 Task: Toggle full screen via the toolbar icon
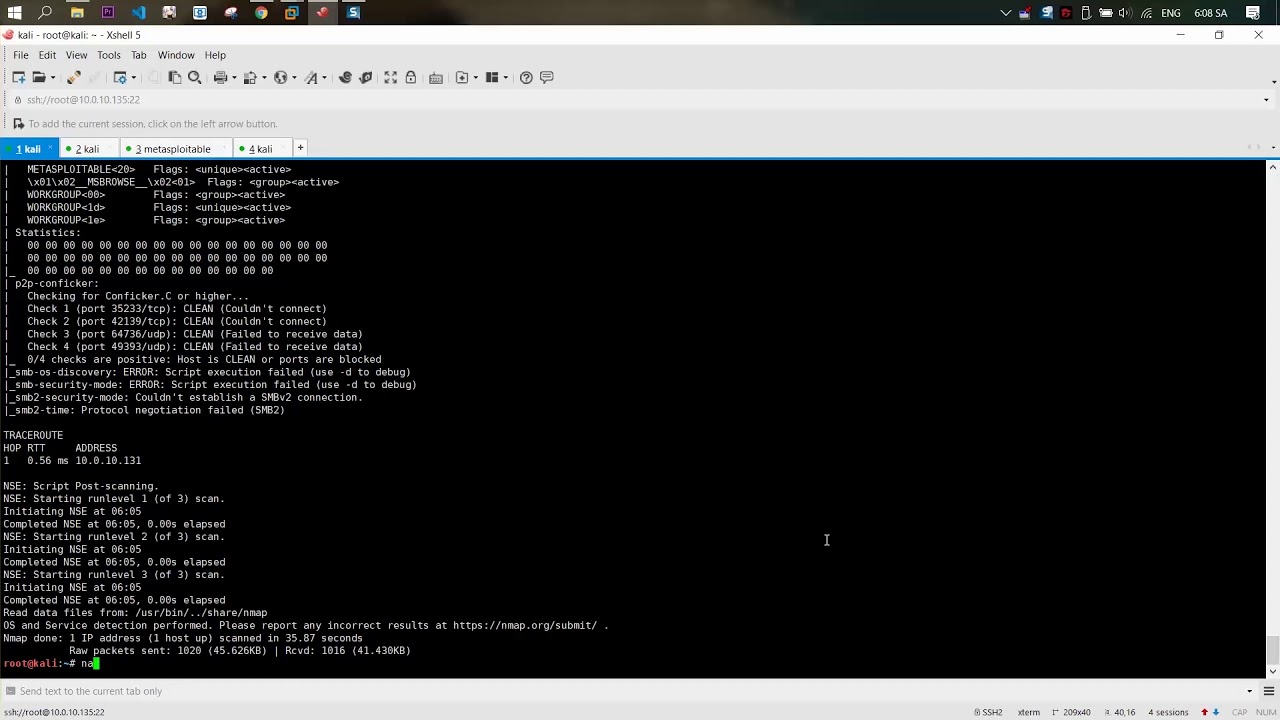tap(391, 77)
